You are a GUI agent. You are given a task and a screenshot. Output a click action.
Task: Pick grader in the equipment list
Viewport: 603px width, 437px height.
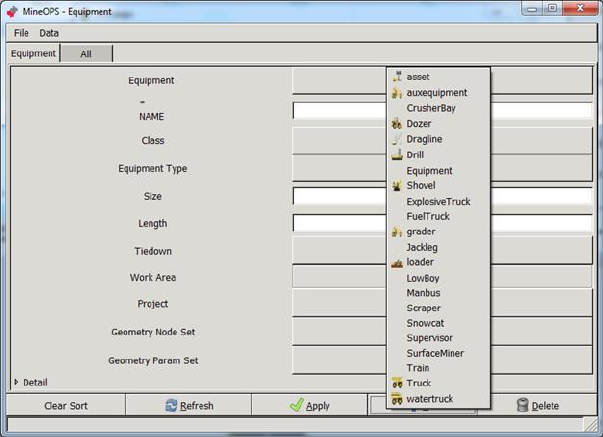pos(438,232)
